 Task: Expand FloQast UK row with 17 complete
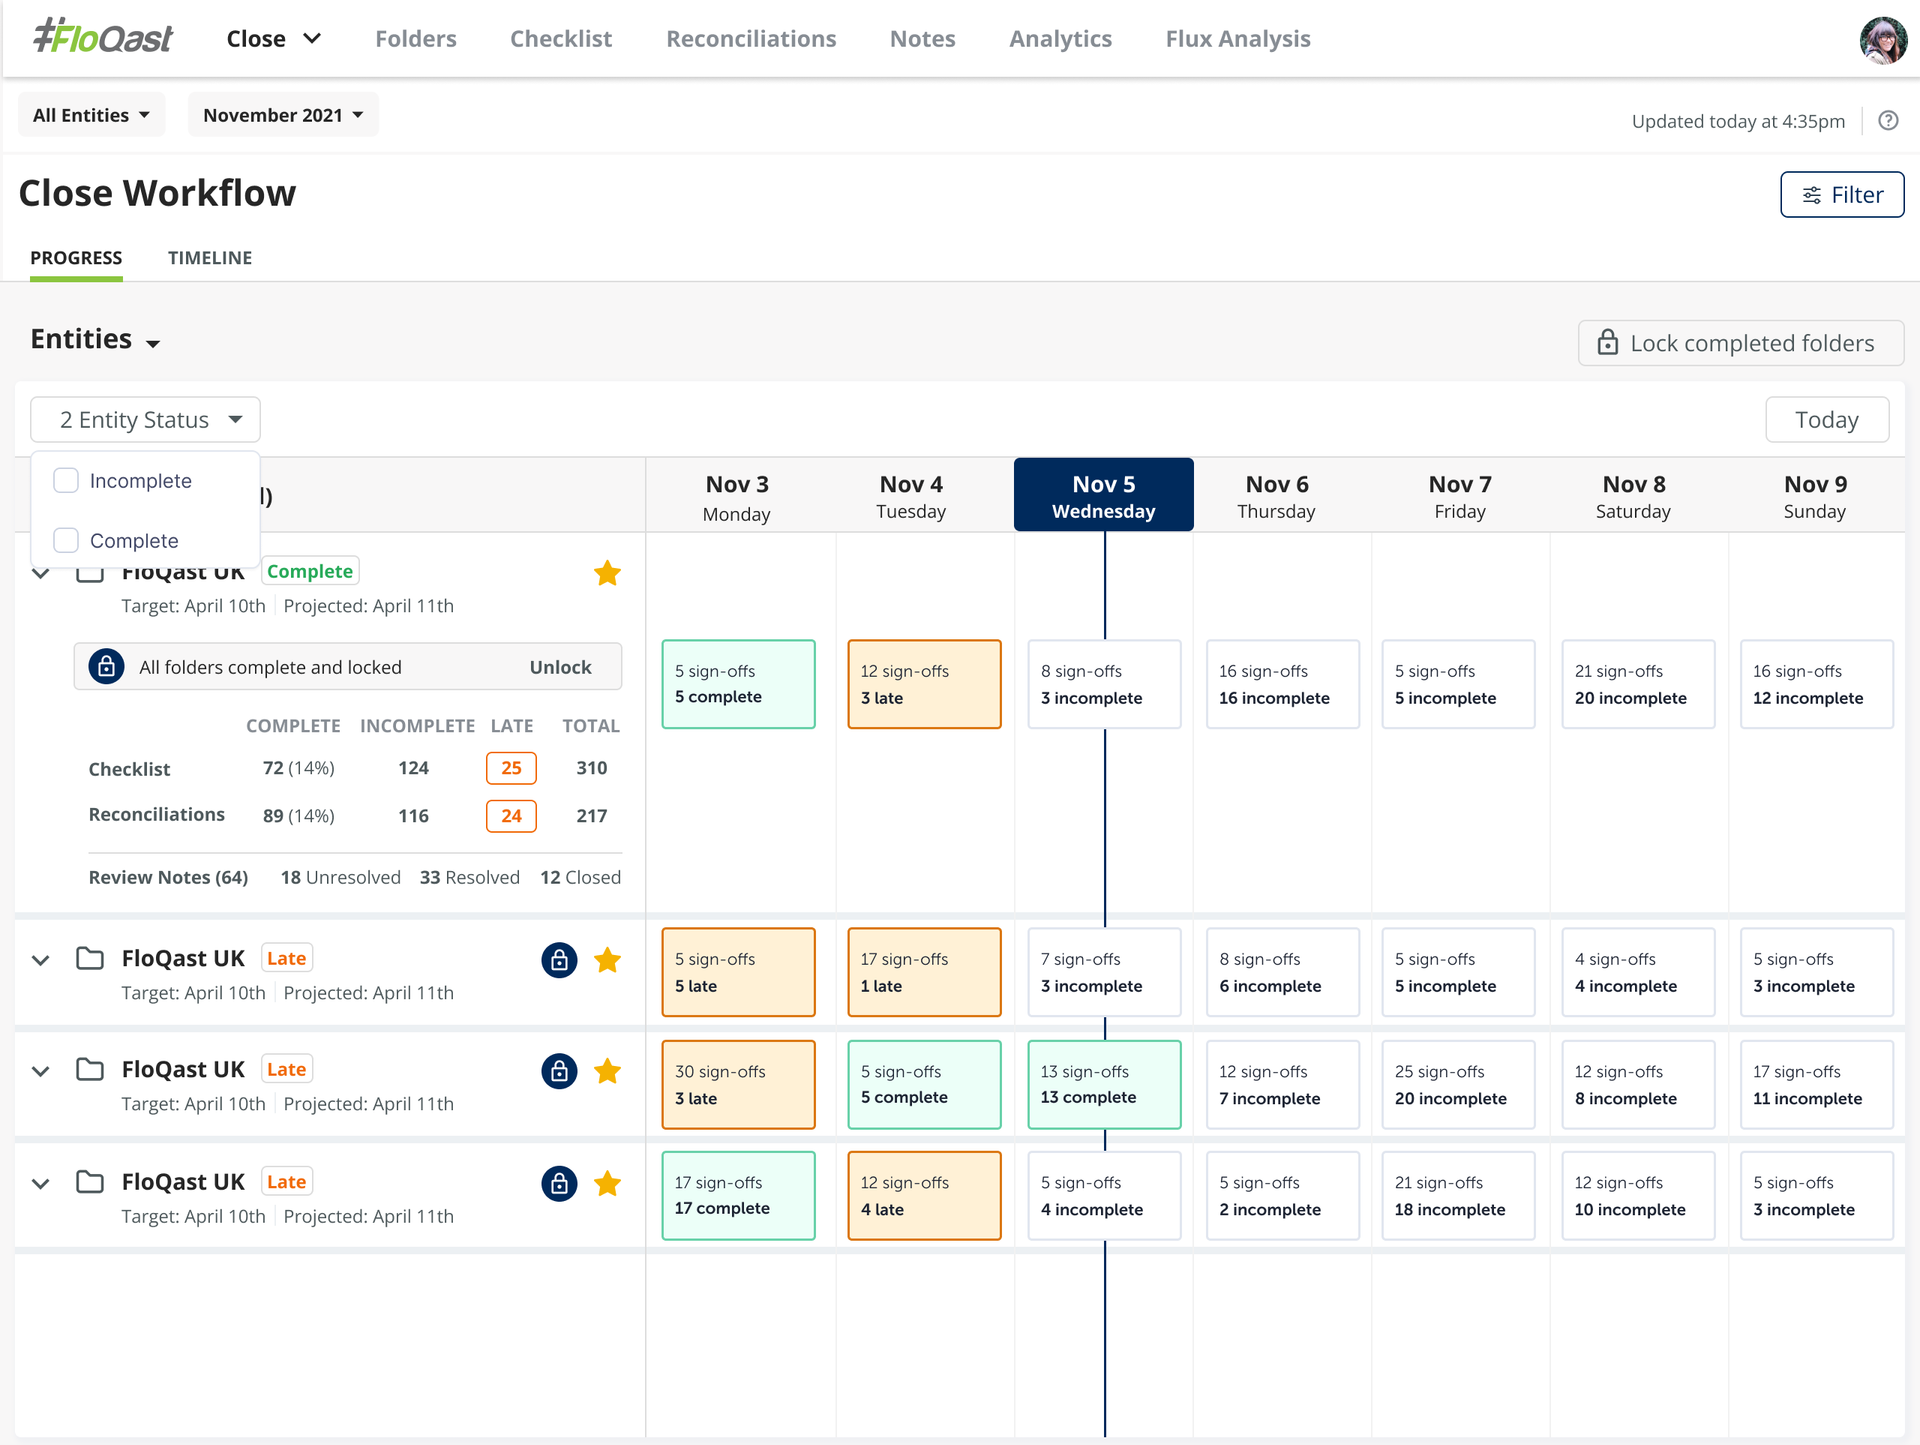point(40,1183)
